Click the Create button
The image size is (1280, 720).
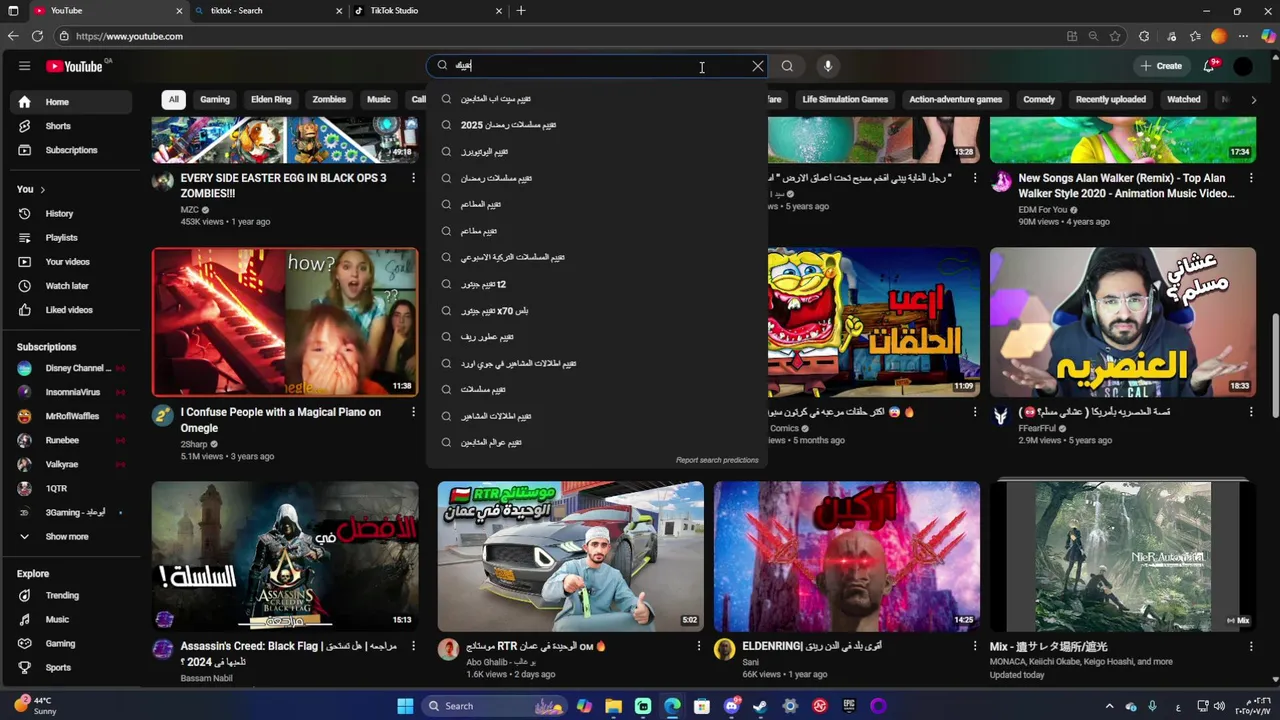pyautogui.click(x=1161, y=66)
